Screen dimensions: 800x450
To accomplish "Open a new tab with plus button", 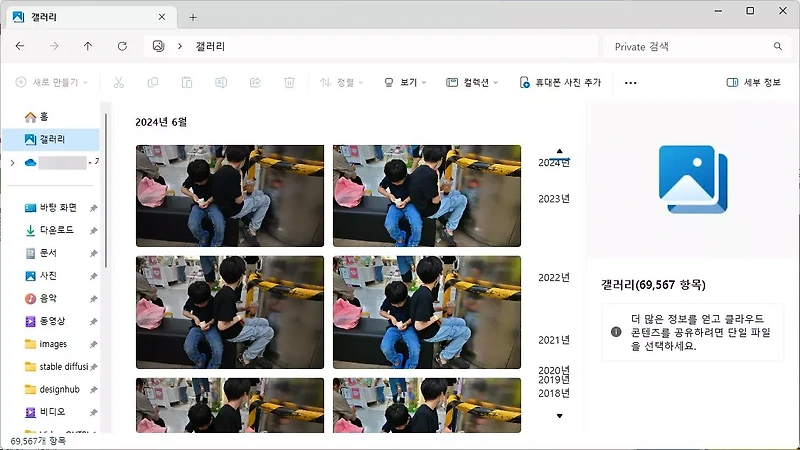I will coord(193,17).
